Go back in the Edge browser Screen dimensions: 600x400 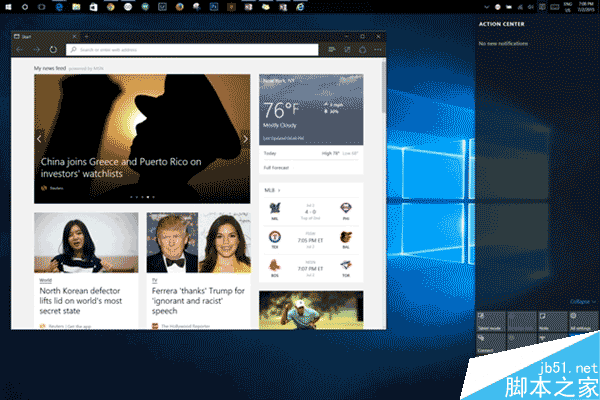point(20,50)
